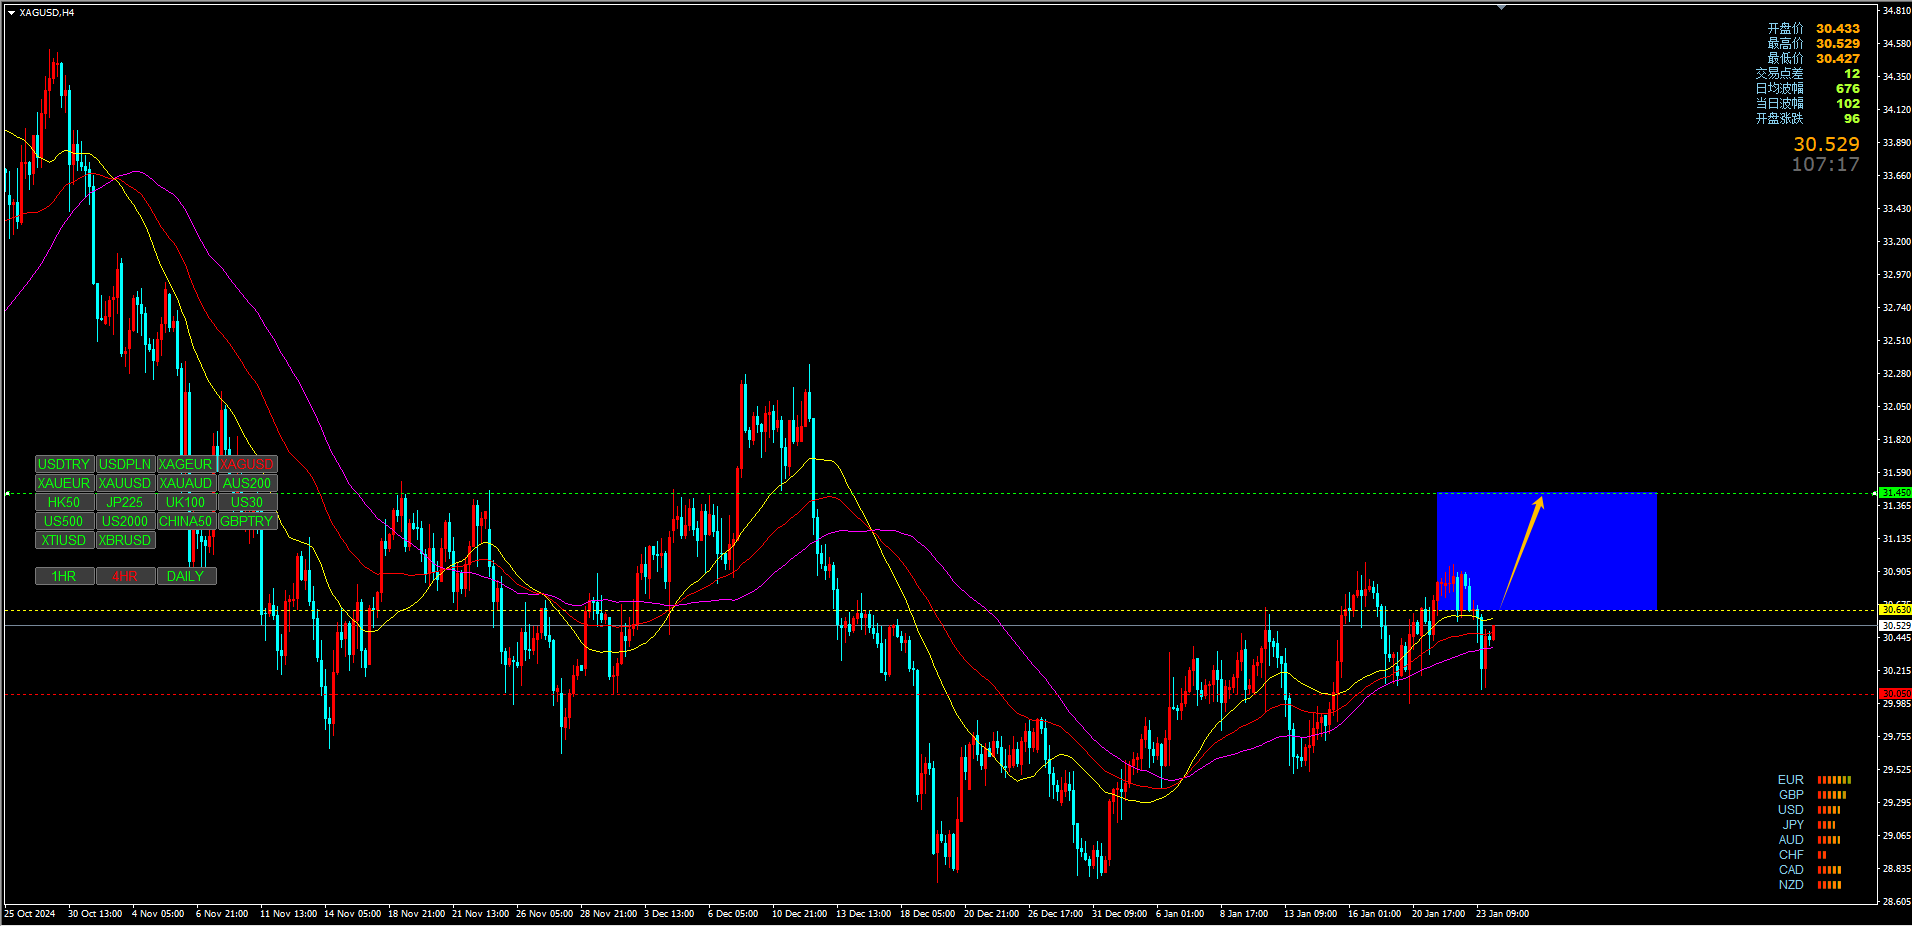Screen dimensions: 1912x927
Task: Click the red 30.050 price level label
Action: (x=1895, y=693)
